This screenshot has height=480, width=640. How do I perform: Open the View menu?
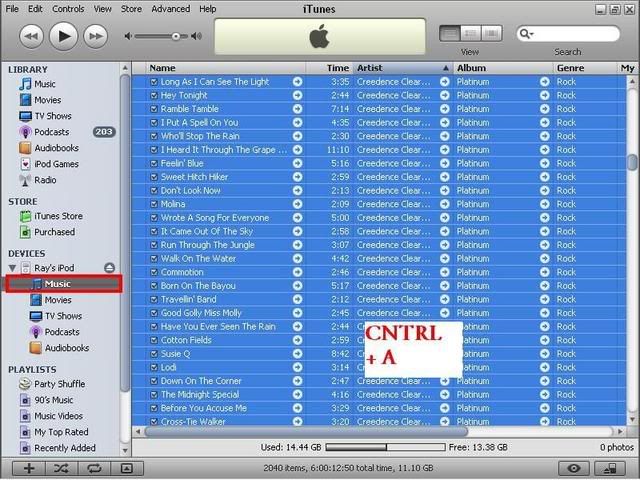[102, 9]
